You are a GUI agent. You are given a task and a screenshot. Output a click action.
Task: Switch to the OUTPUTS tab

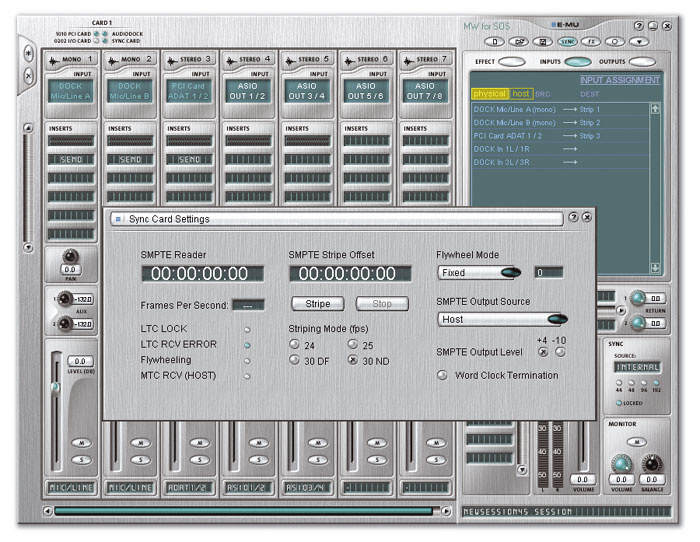coord(642,62)
